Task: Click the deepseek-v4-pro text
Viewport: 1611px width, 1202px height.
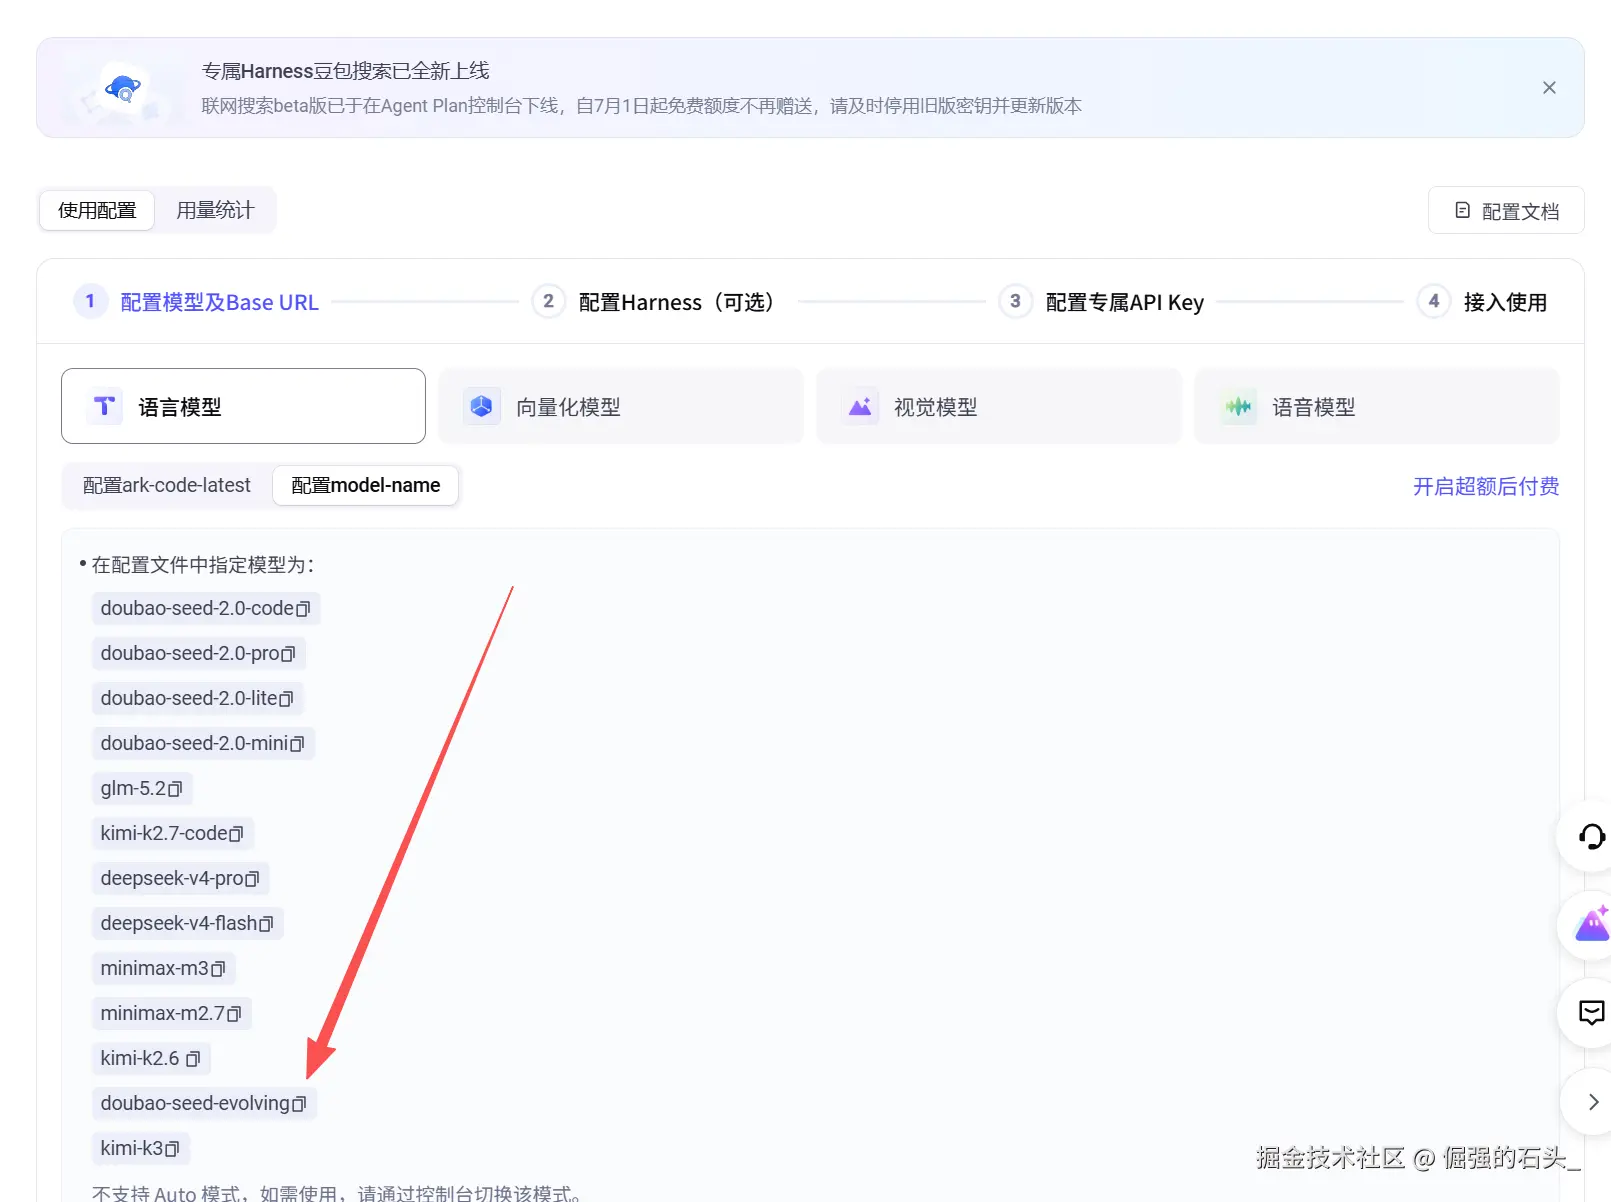Action: coord(172,879)
